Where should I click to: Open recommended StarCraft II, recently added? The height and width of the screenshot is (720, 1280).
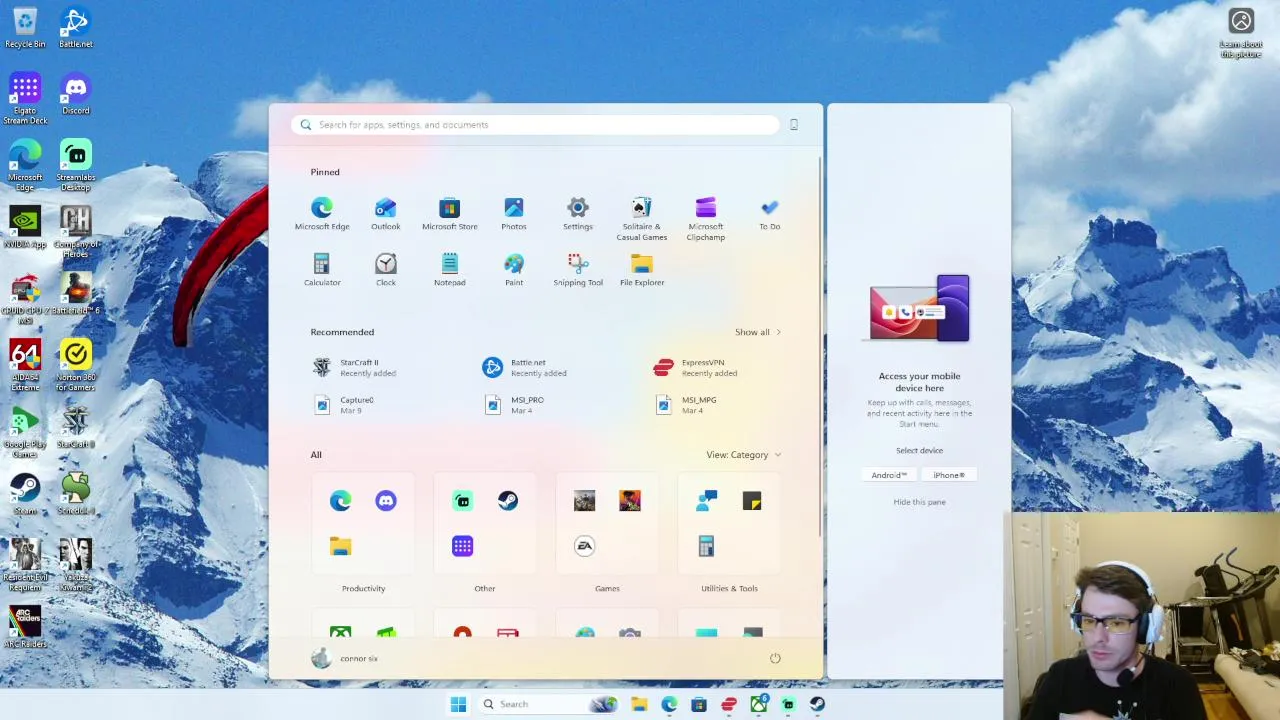pos(356,368)
